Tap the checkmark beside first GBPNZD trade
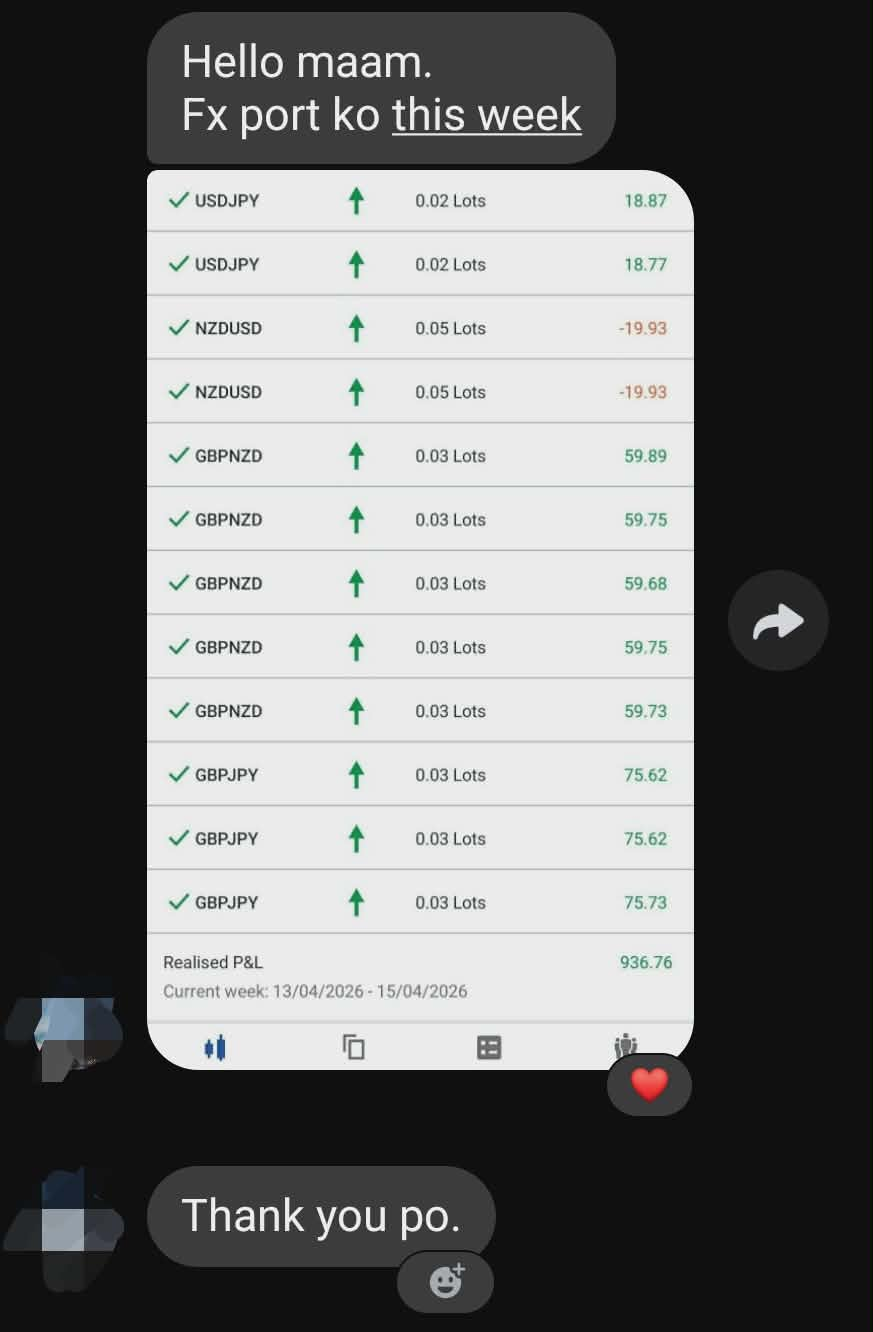 179,456
